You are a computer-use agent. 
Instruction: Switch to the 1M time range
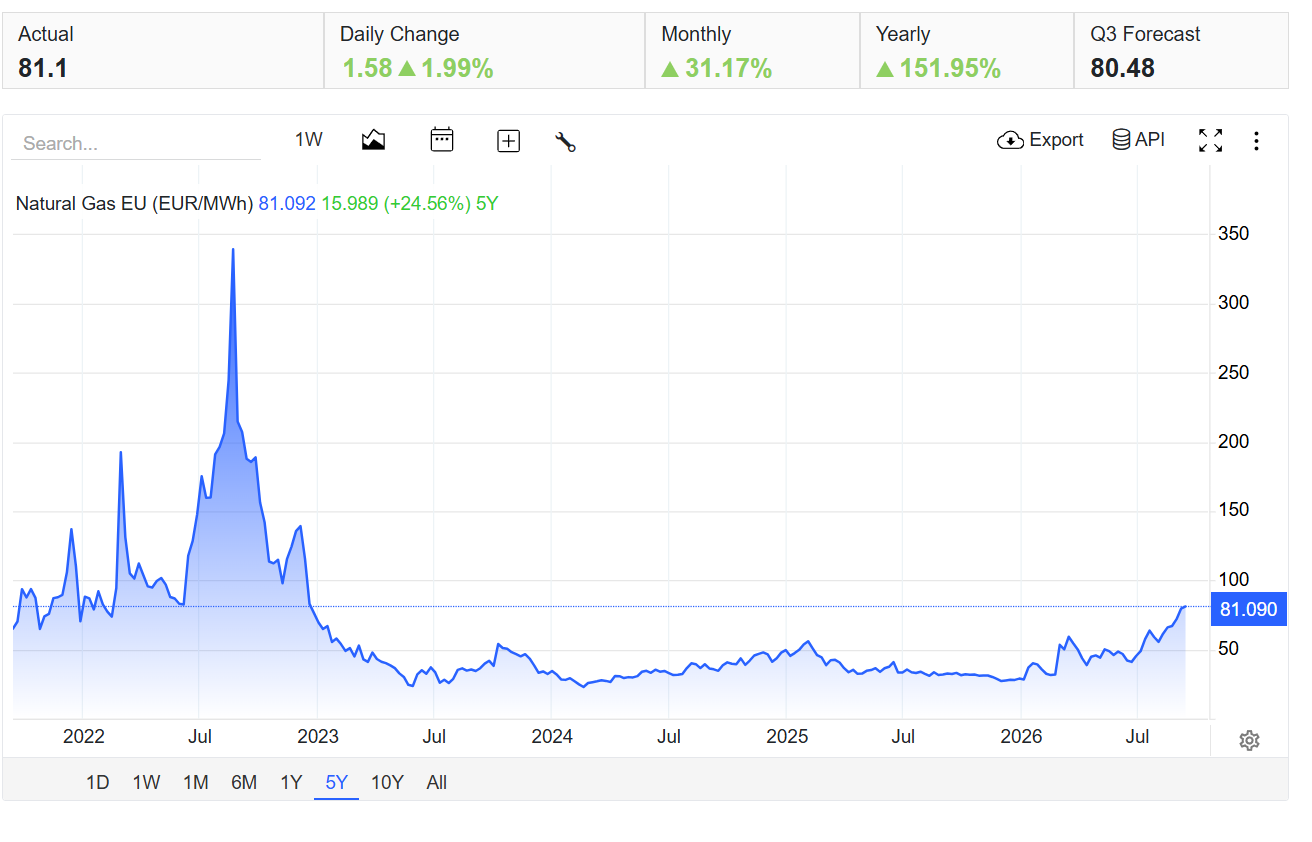(x=195, y=783)
